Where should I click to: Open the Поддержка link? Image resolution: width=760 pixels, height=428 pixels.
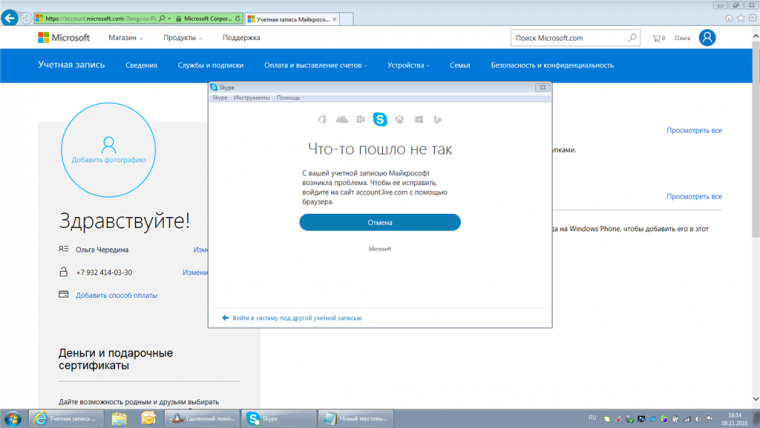241,37
